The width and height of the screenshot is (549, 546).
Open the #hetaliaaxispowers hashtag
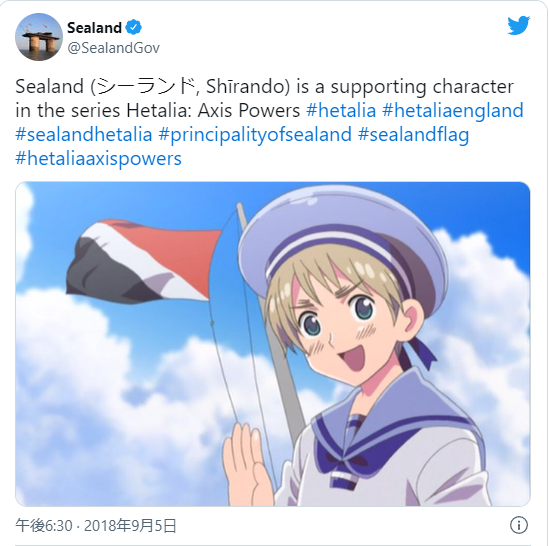(98, 159)
